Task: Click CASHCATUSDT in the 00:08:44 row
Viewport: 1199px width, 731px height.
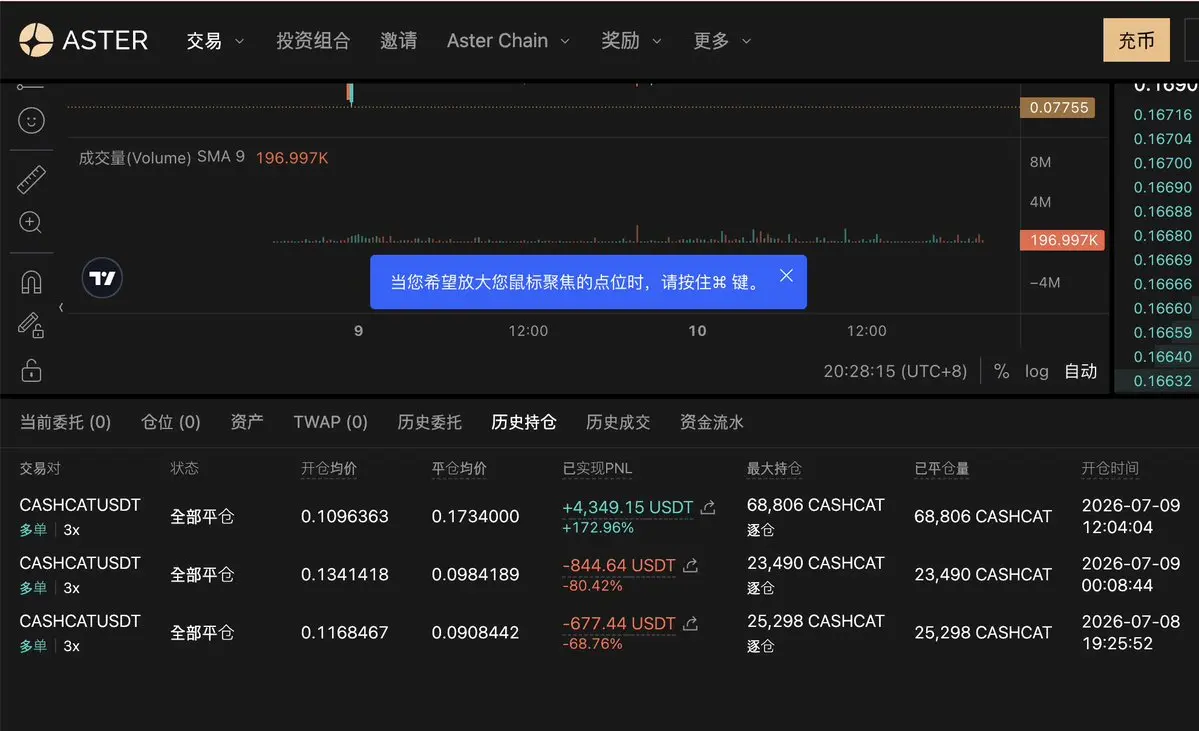Action: point(80,563)
